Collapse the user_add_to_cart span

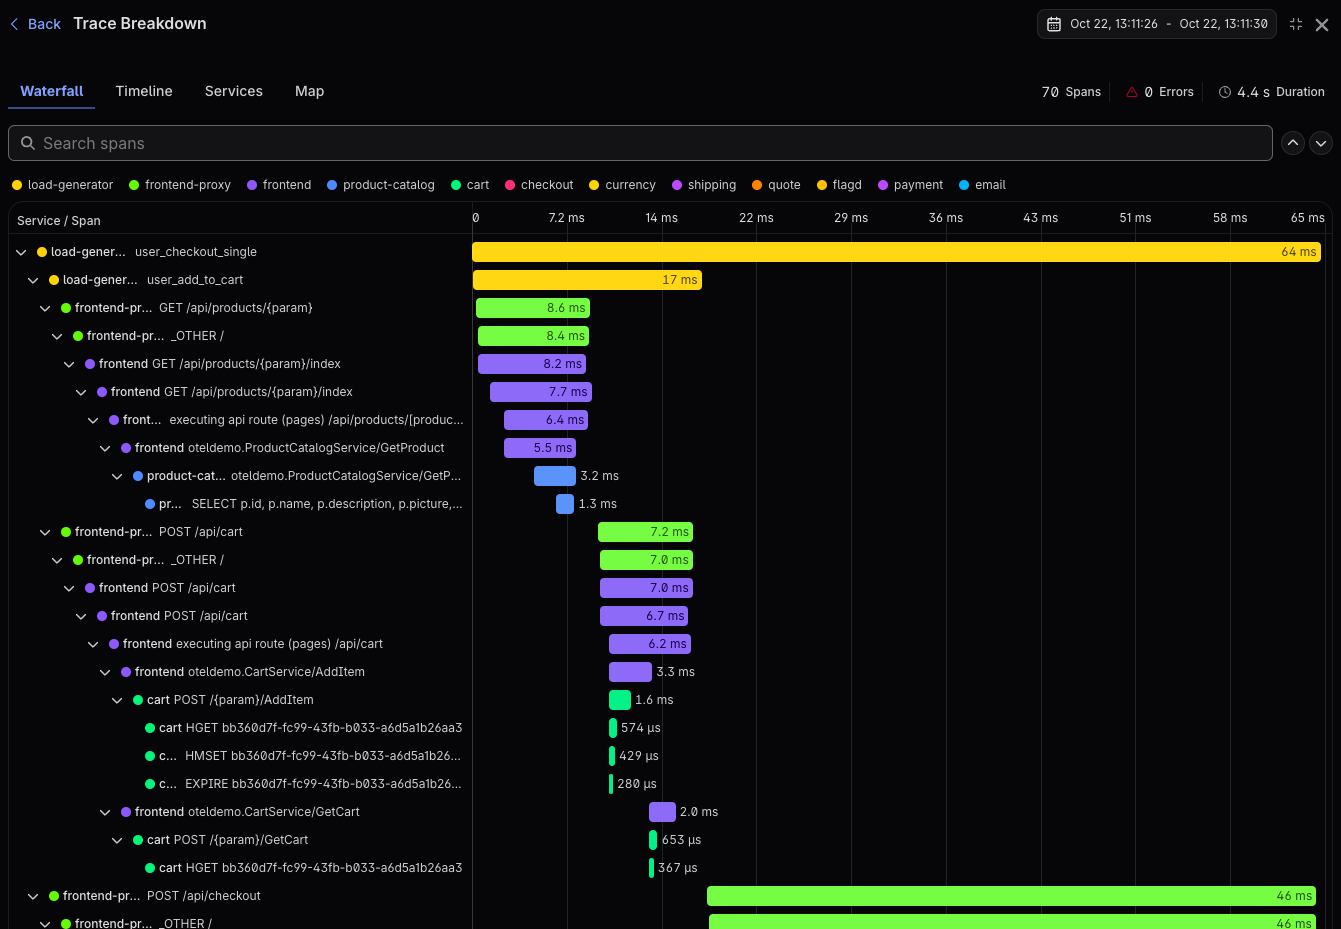point(33,280)
